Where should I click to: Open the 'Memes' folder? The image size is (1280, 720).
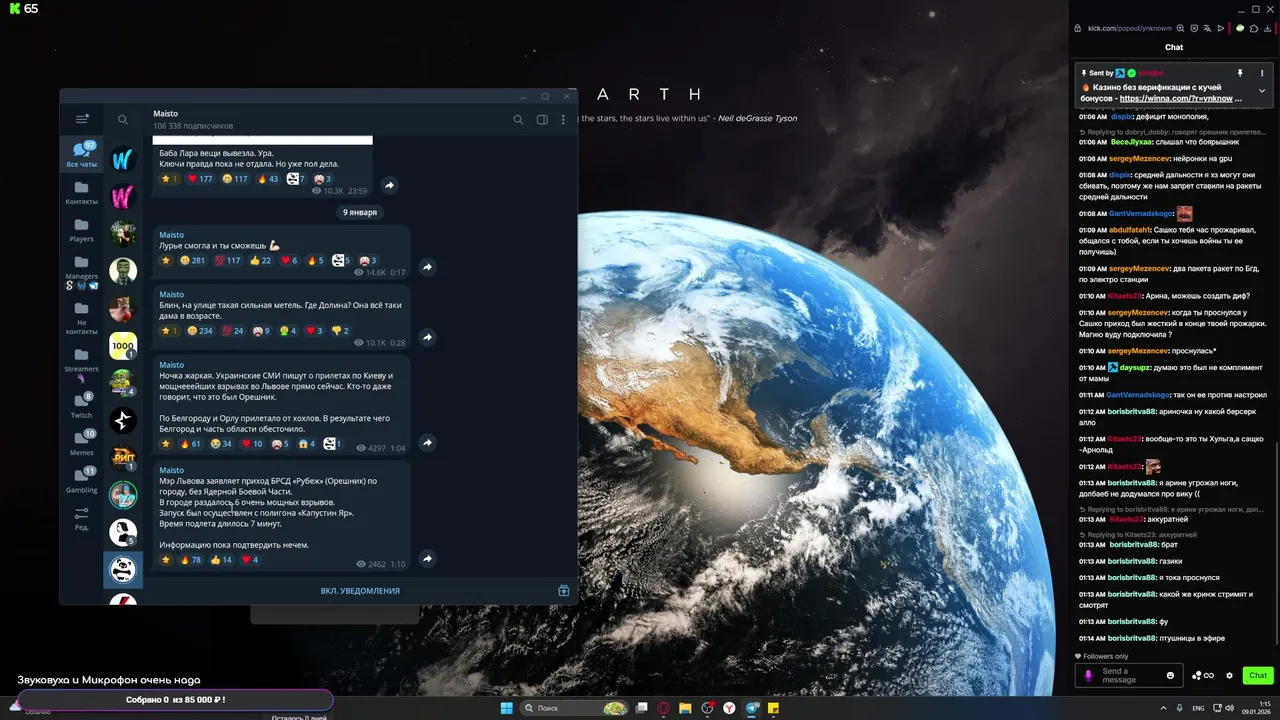click(82, 443)
